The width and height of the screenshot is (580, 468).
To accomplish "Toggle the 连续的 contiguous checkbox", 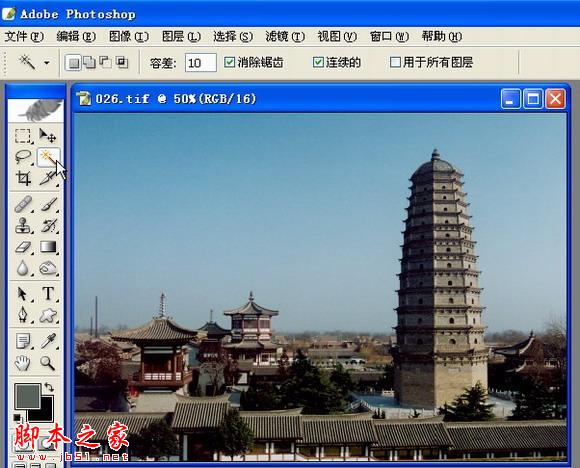I will (x=318, y=62).
